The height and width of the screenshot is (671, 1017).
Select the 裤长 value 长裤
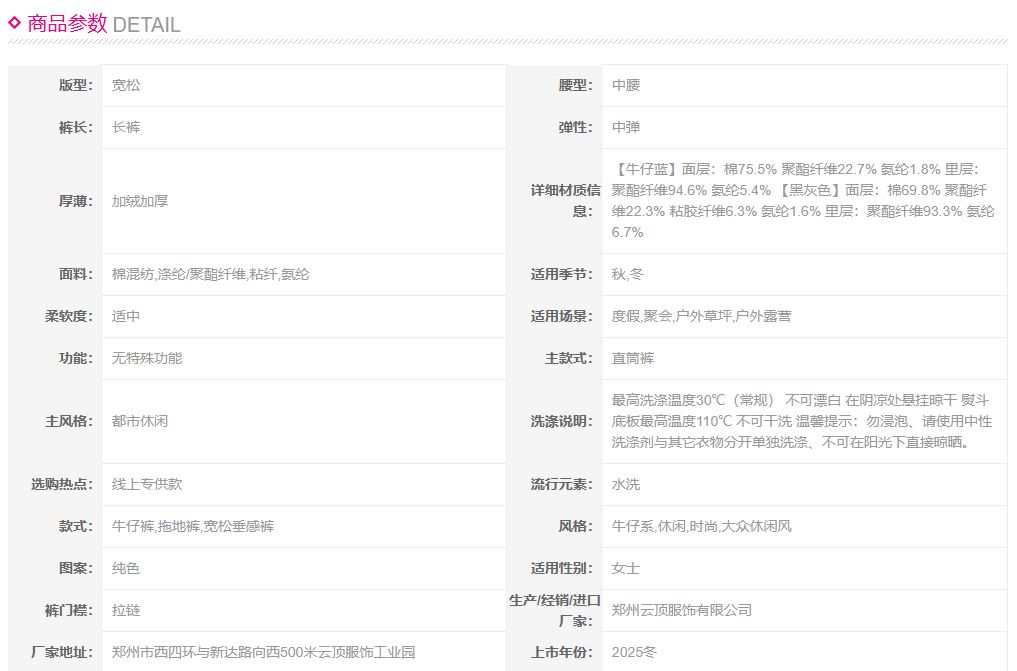pyautogui.click(x=126, y=128)
